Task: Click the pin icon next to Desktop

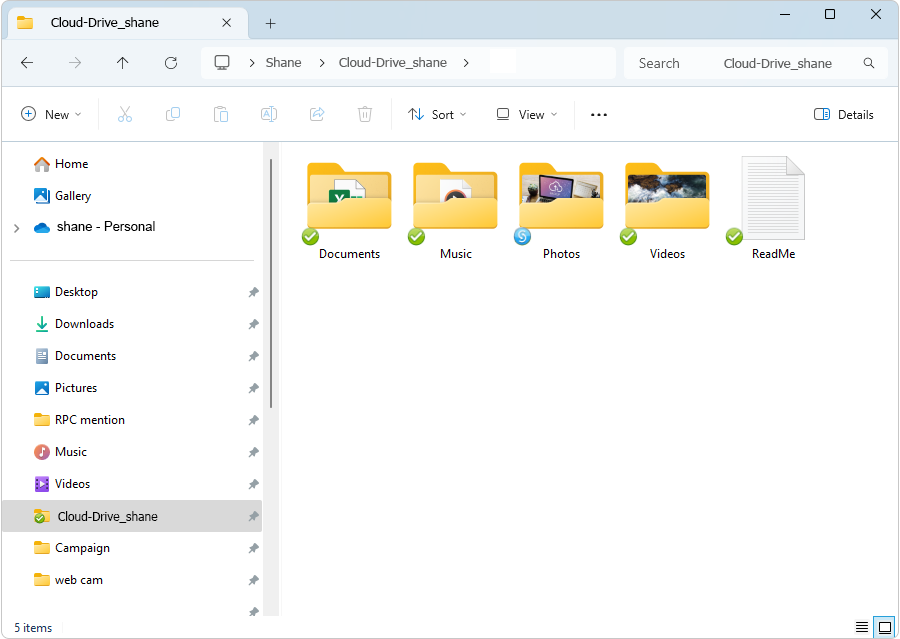Action: click(253, 292)
